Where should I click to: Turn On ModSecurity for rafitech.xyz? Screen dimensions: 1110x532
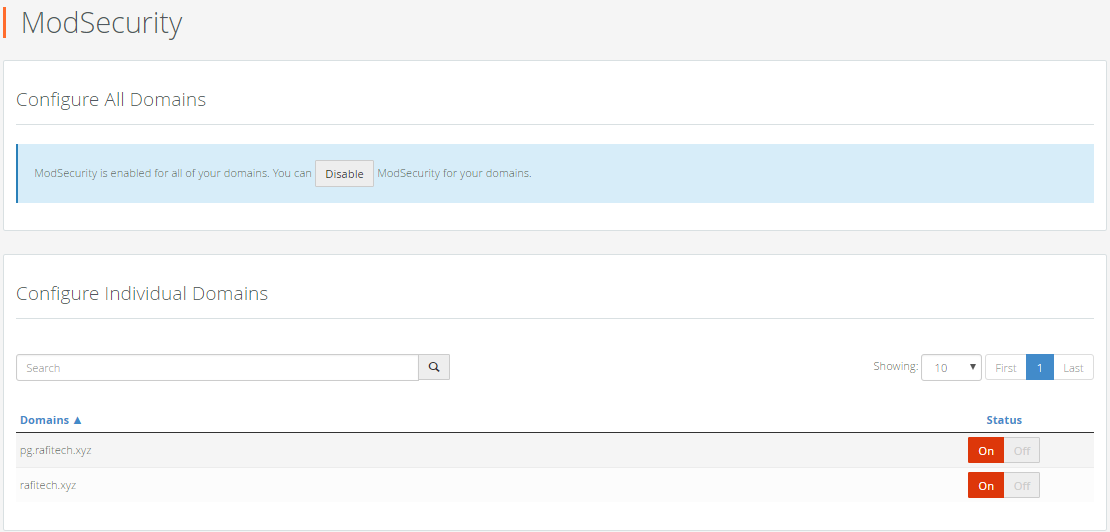(985, 485)
